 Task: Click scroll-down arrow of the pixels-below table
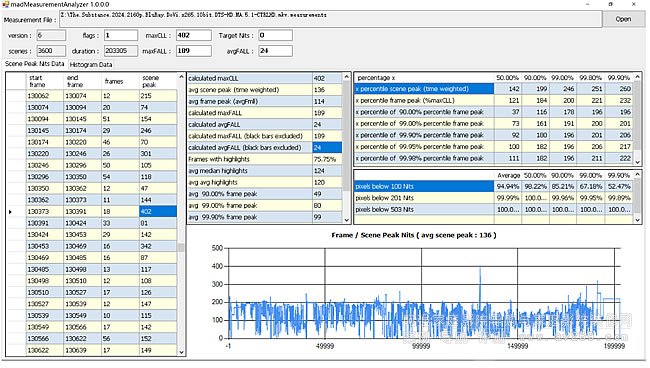(638, 220)
